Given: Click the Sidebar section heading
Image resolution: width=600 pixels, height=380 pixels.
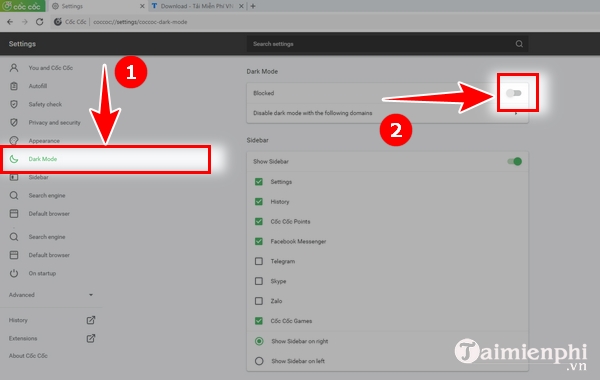Looking at the screenshot, I should (258, 140).
